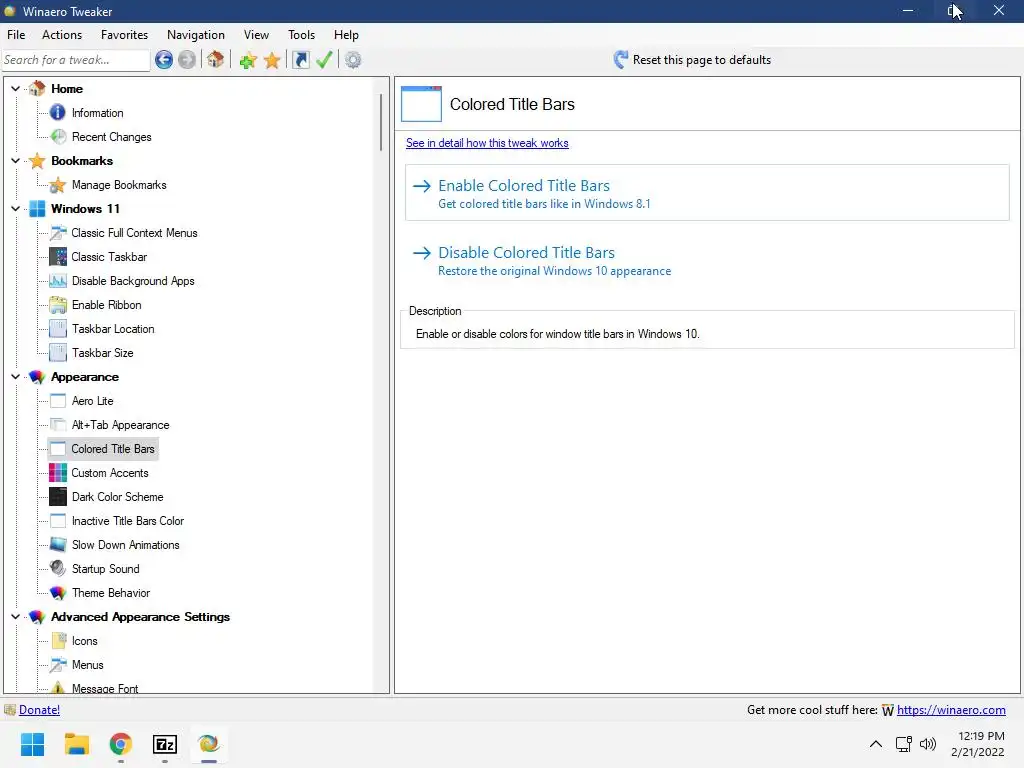This screenshot has height=768, width=1024.
Task: Collapse the Bookmarks tree node
Action: [16, 161]
